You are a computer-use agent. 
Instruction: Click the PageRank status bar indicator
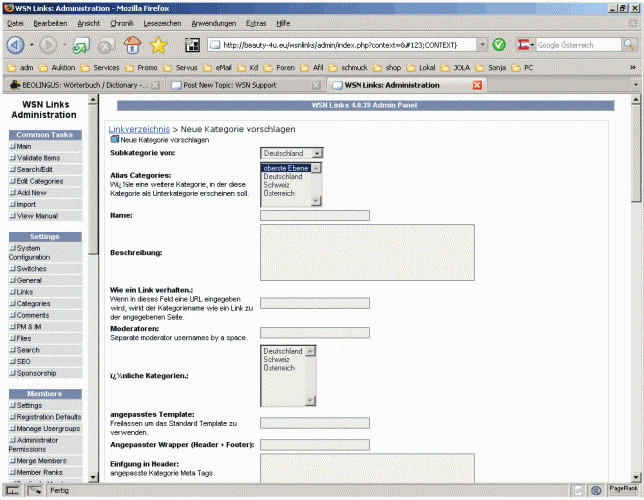(624, 490)
